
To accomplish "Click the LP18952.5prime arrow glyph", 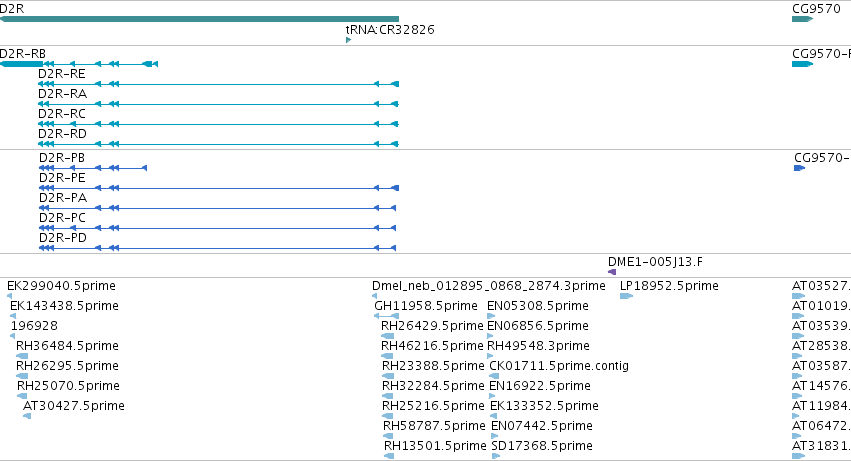I will [x=626, y=296].
